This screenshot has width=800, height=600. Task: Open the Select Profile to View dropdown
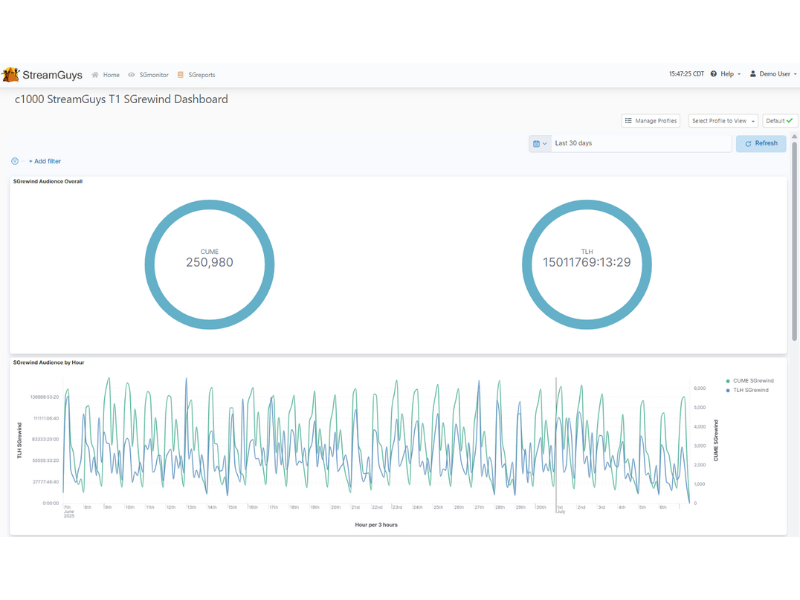coord(723,121)
